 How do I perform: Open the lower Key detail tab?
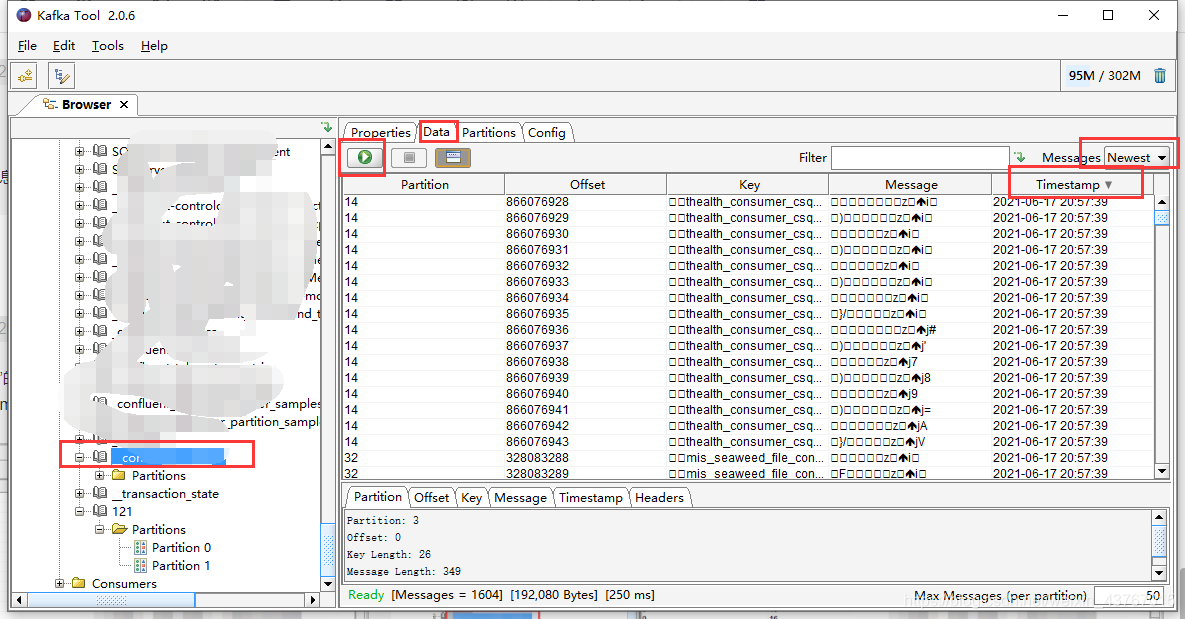click(x=472, y=497)
